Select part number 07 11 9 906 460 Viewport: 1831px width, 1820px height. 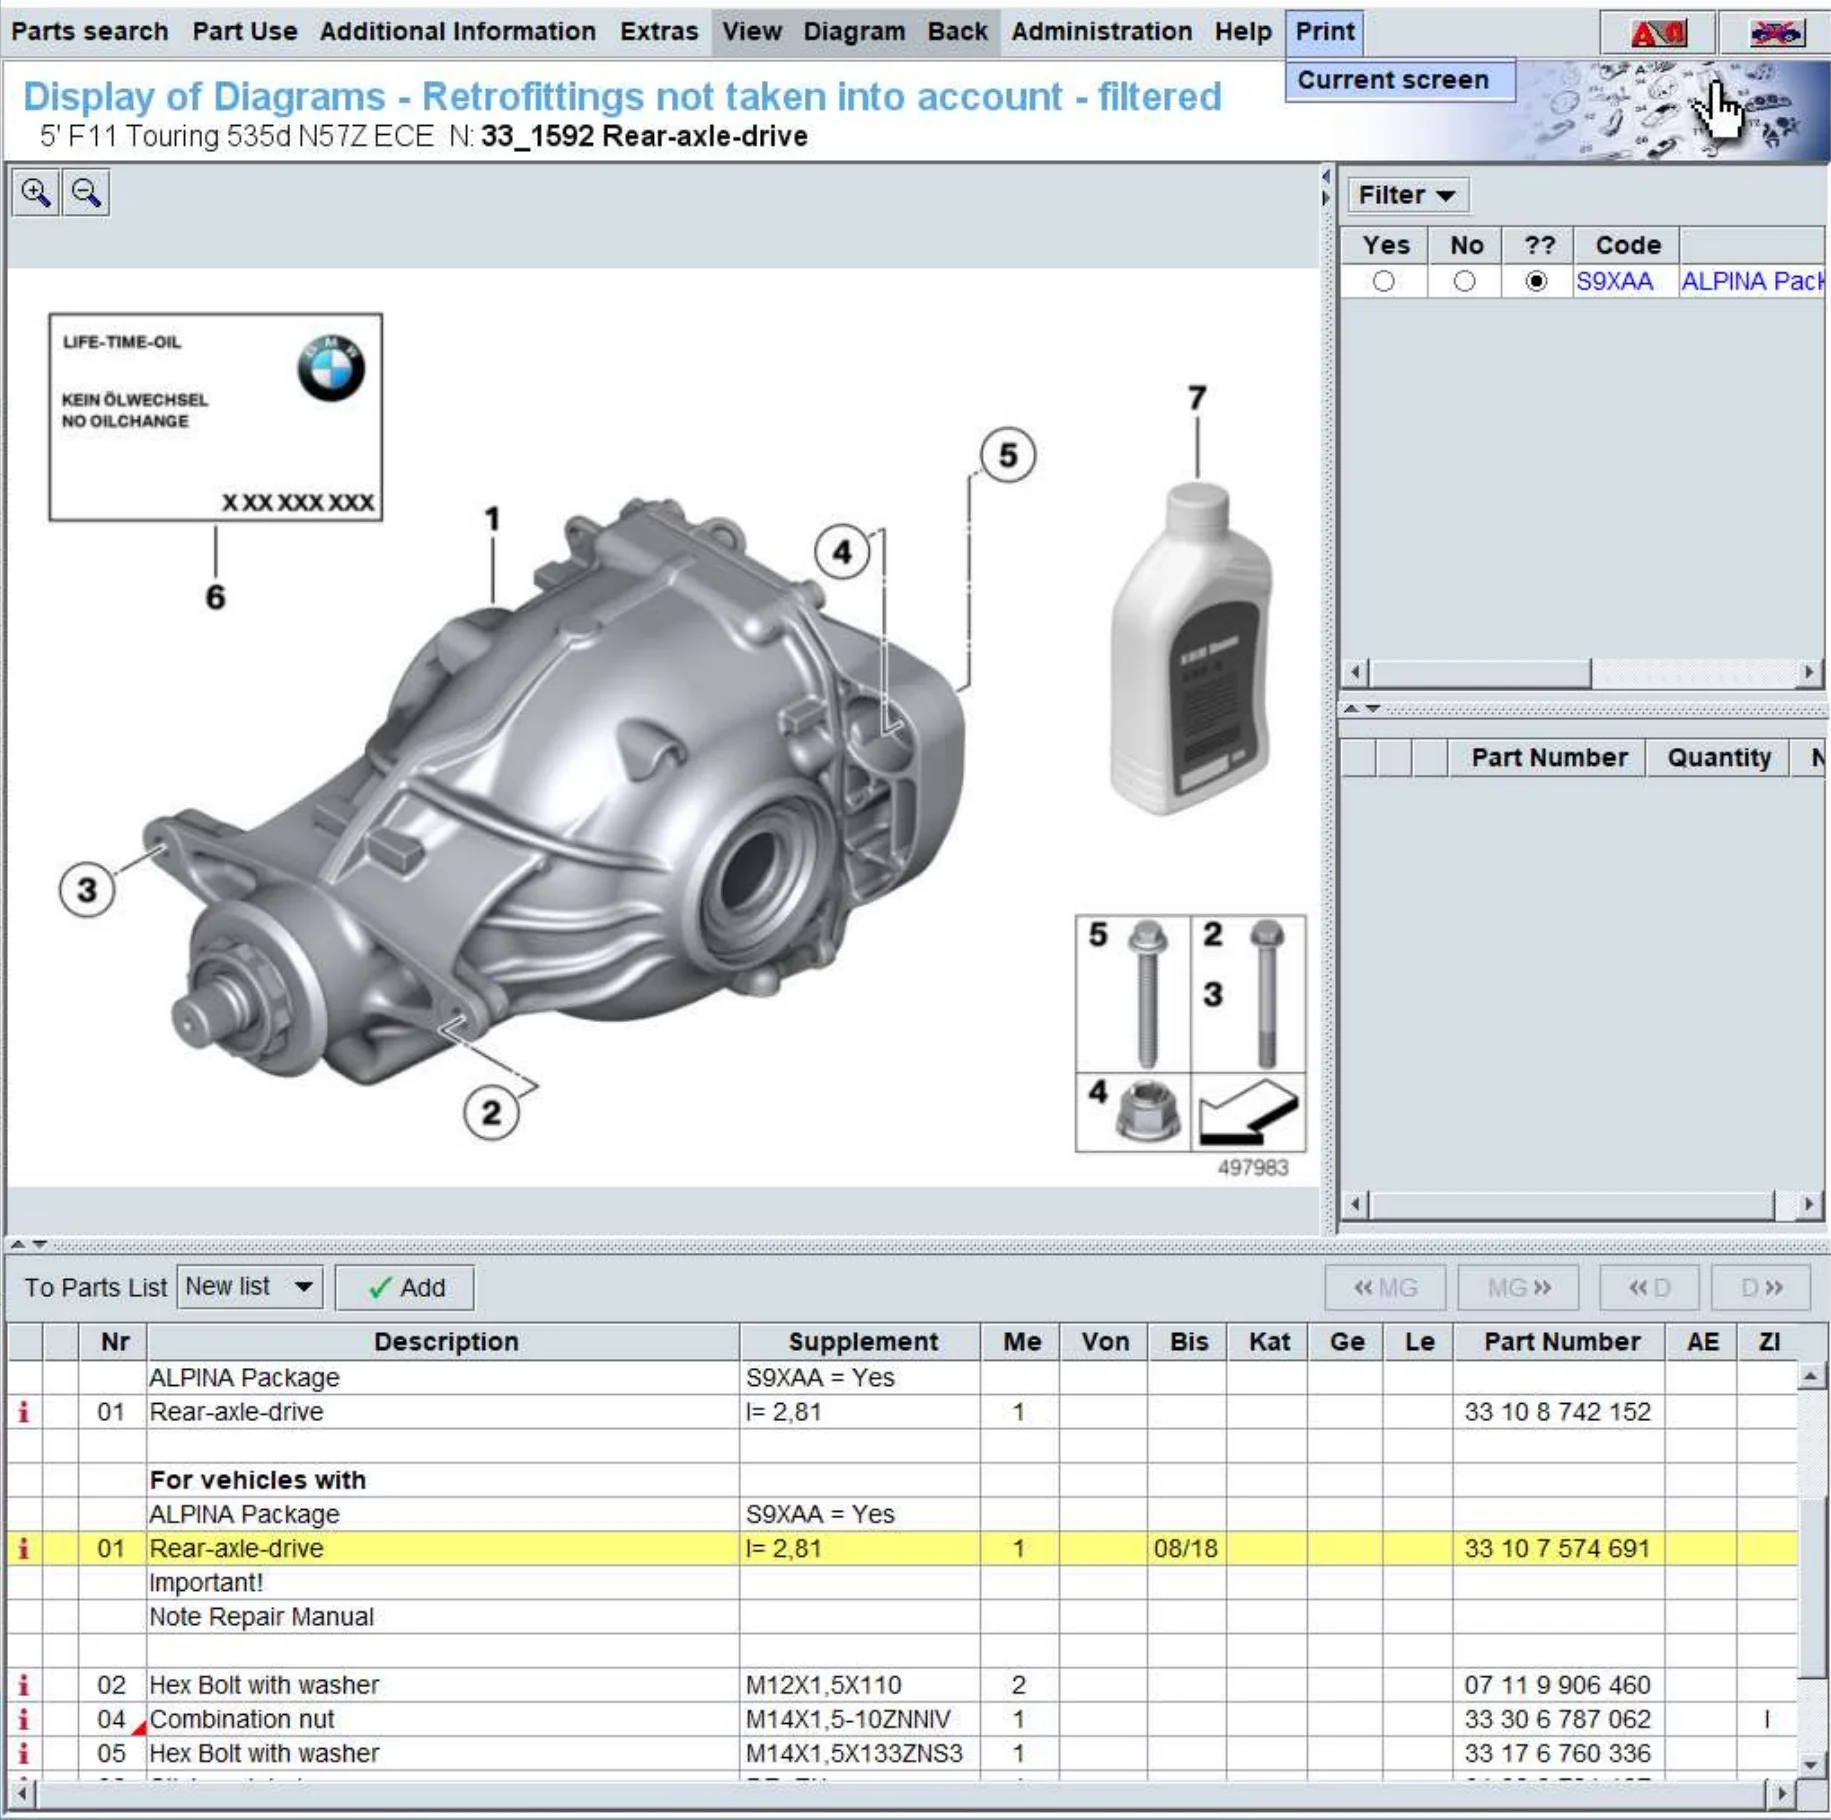pyautogui.click(x=1557, y=1685)
